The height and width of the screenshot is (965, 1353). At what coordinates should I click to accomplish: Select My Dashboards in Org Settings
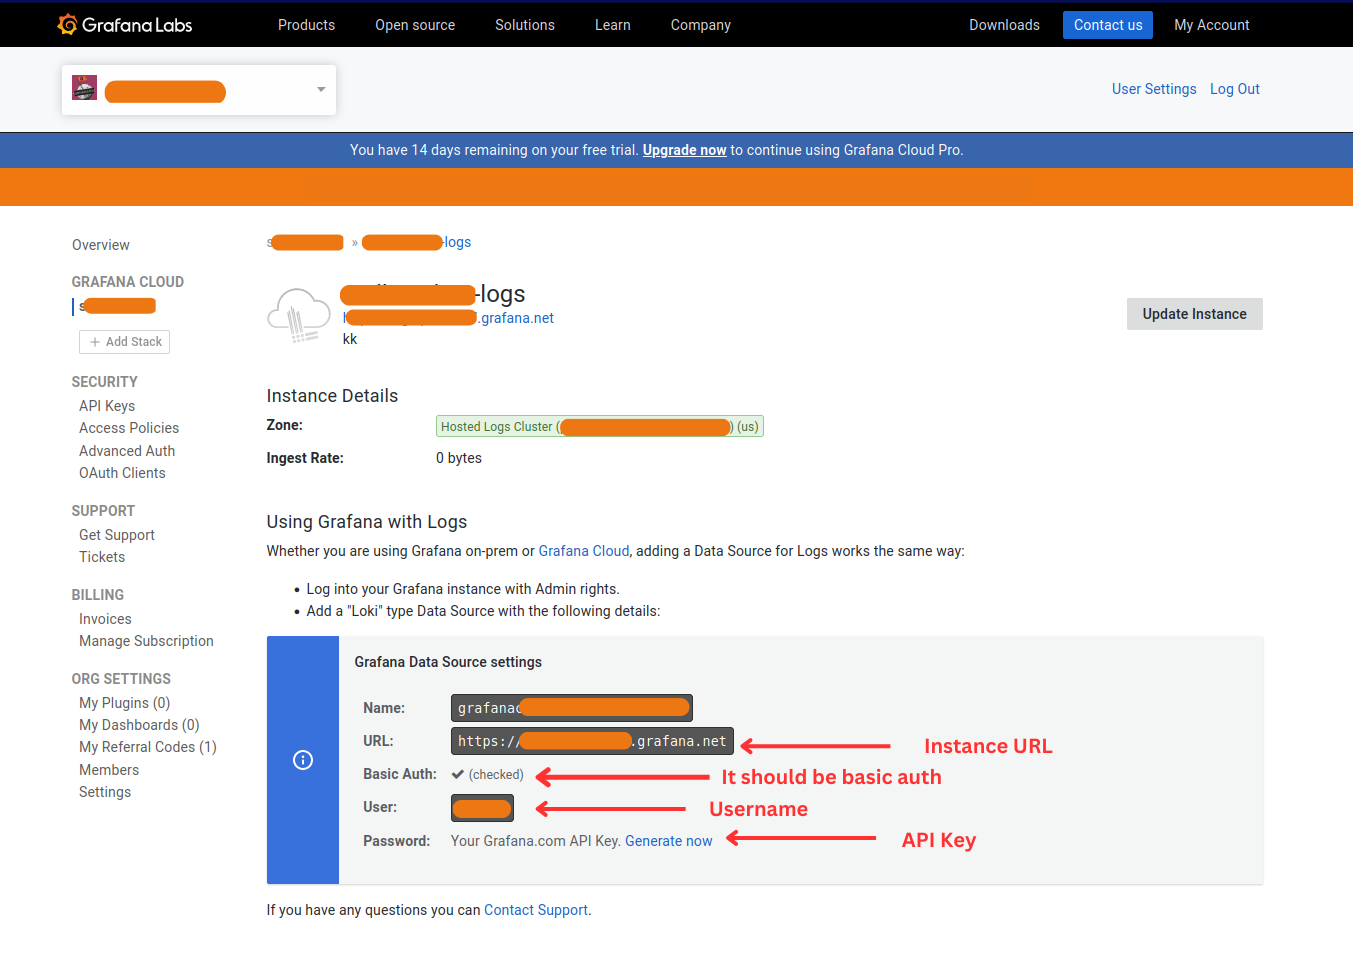pyautogui.click(x=138, y=724)
